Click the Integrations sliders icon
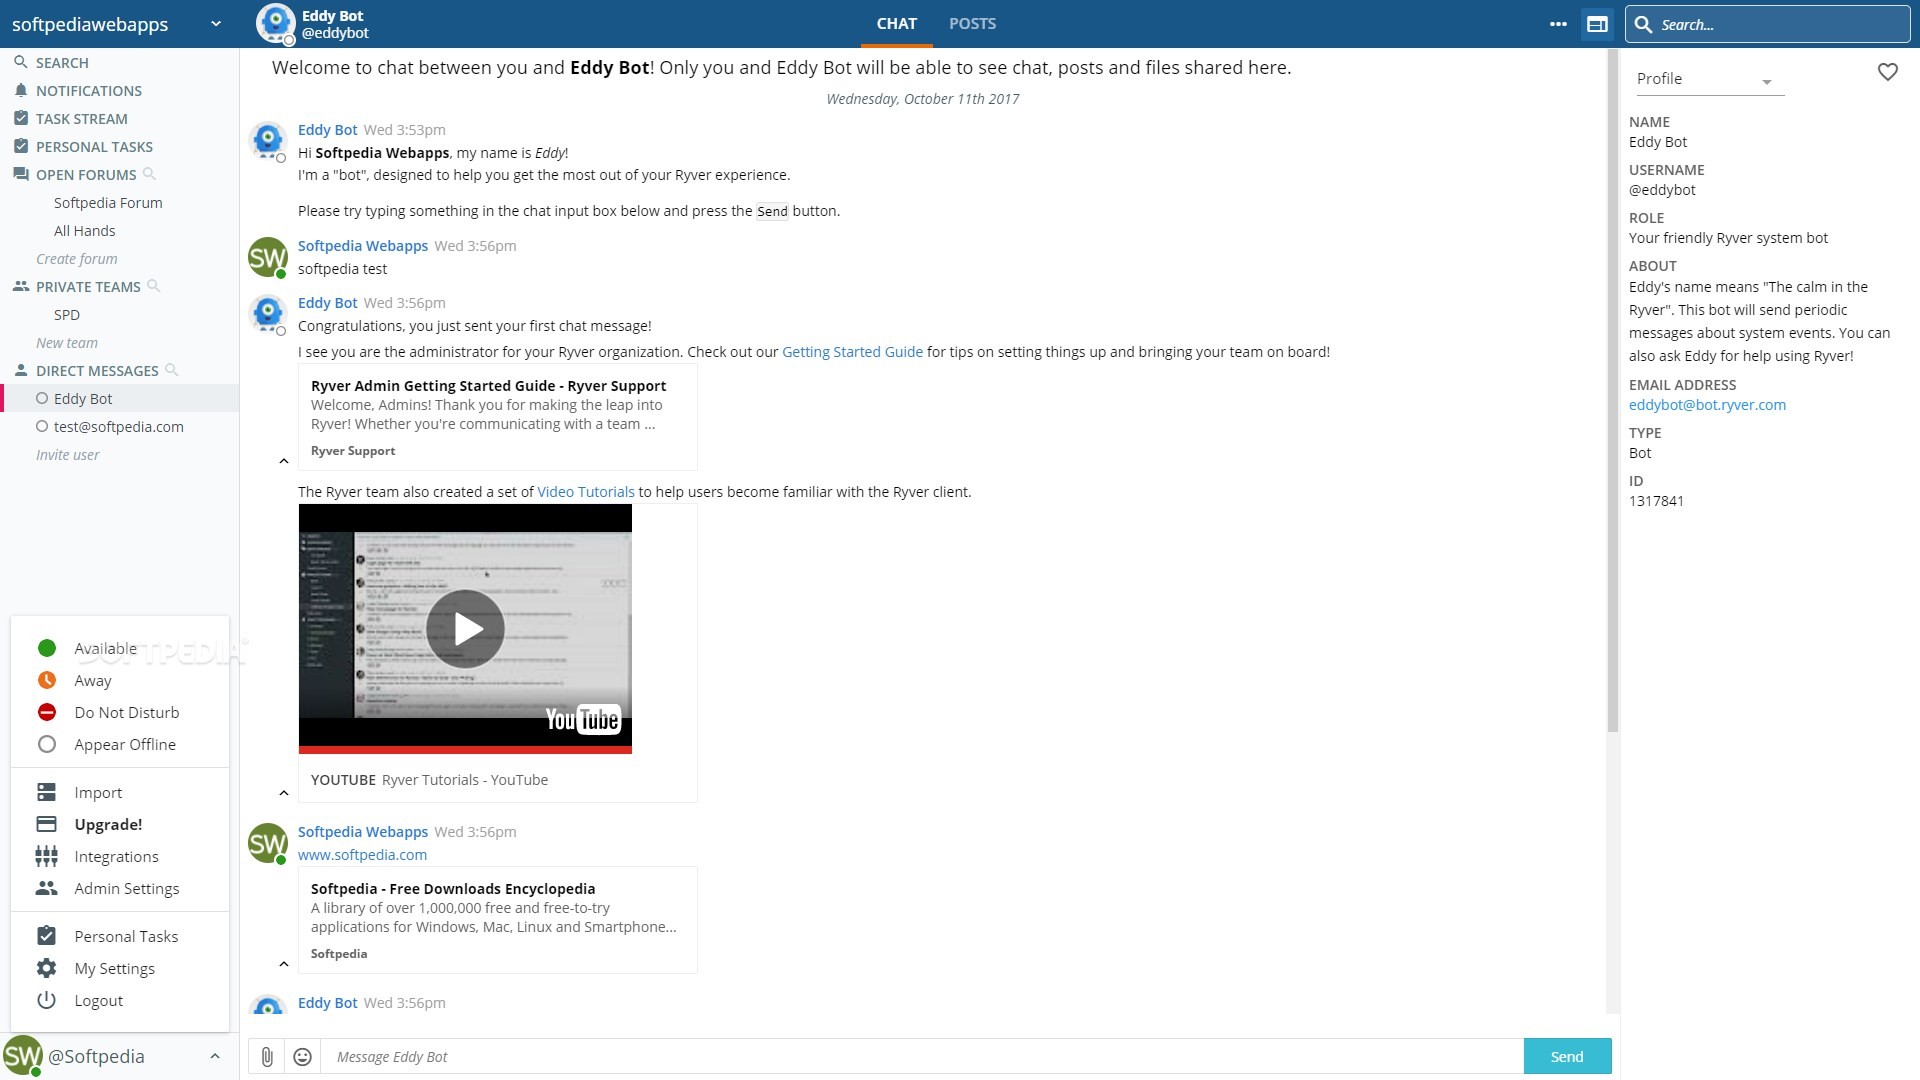Screen dimensions: 1920x1080 (x=46, y=856)
